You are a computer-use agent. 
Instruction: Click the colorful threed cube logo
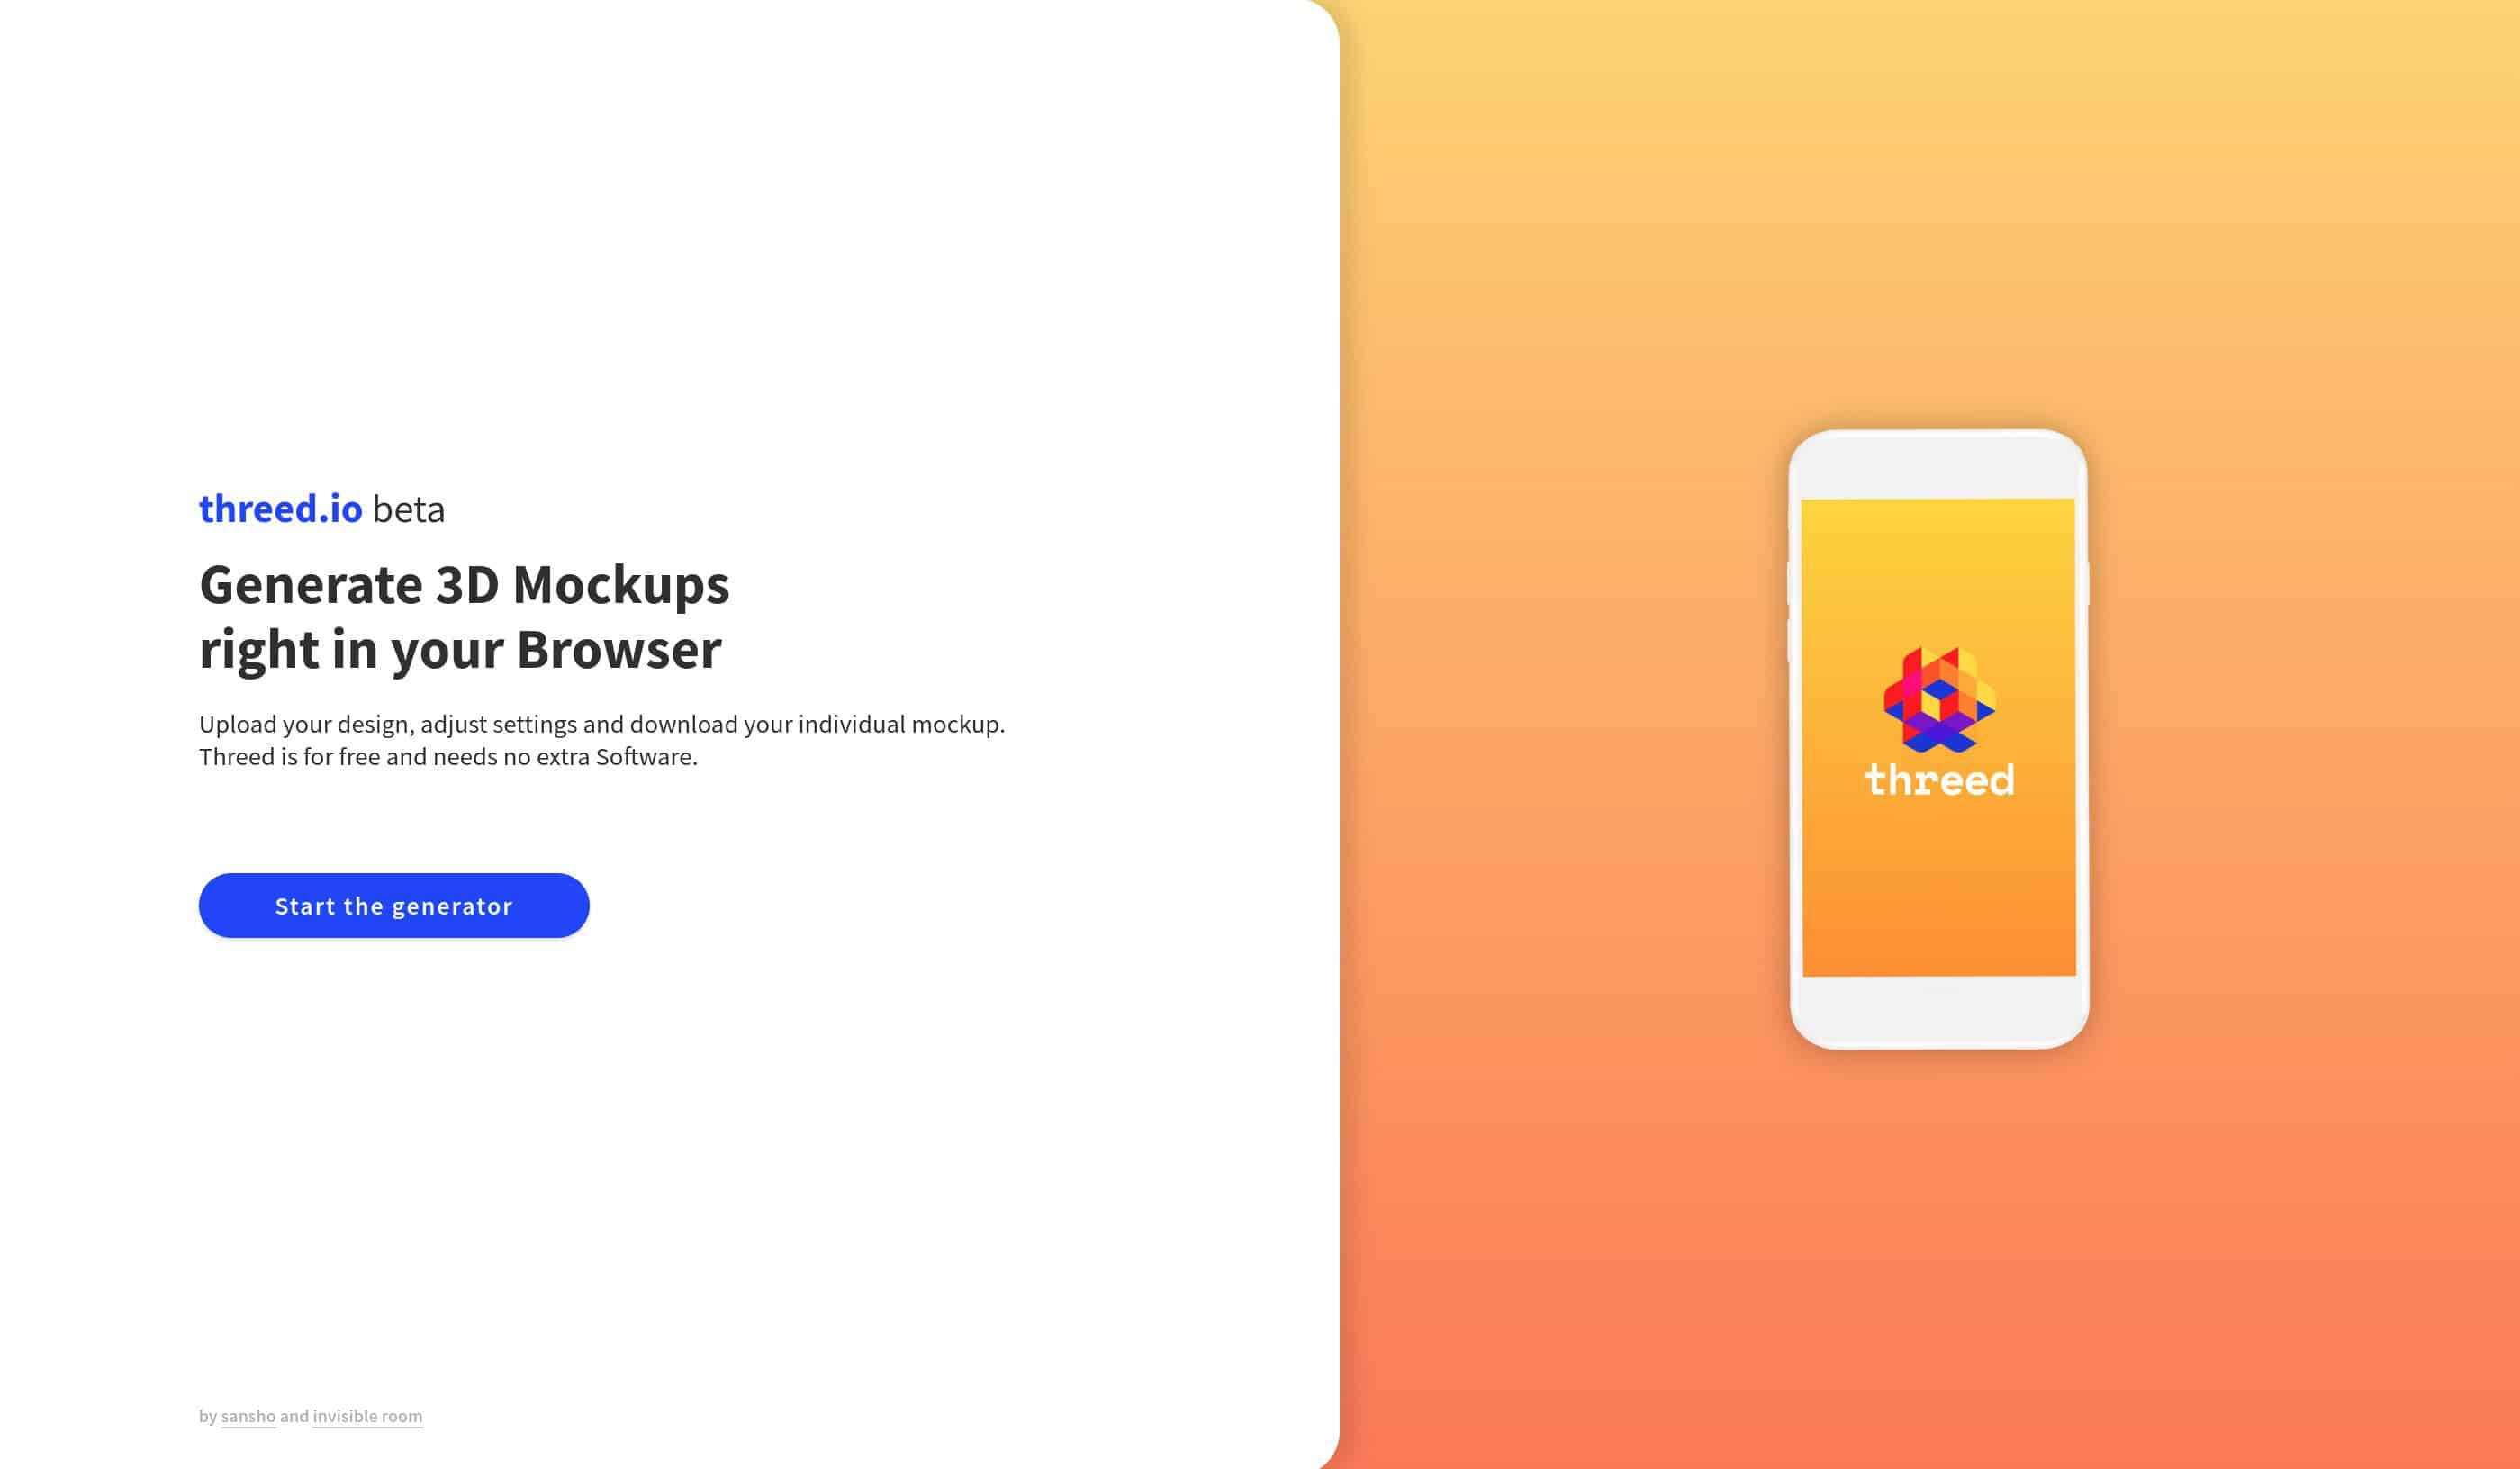[x=1936, y=699]
